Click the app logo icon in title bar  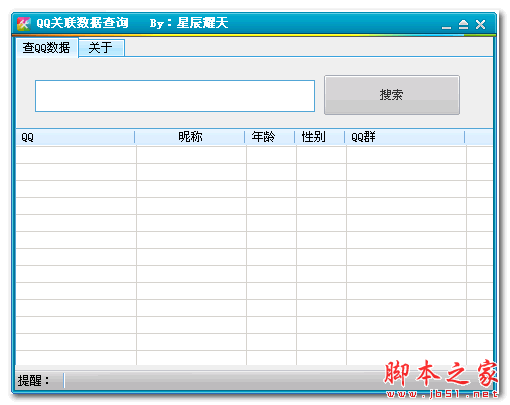(24, 24)
